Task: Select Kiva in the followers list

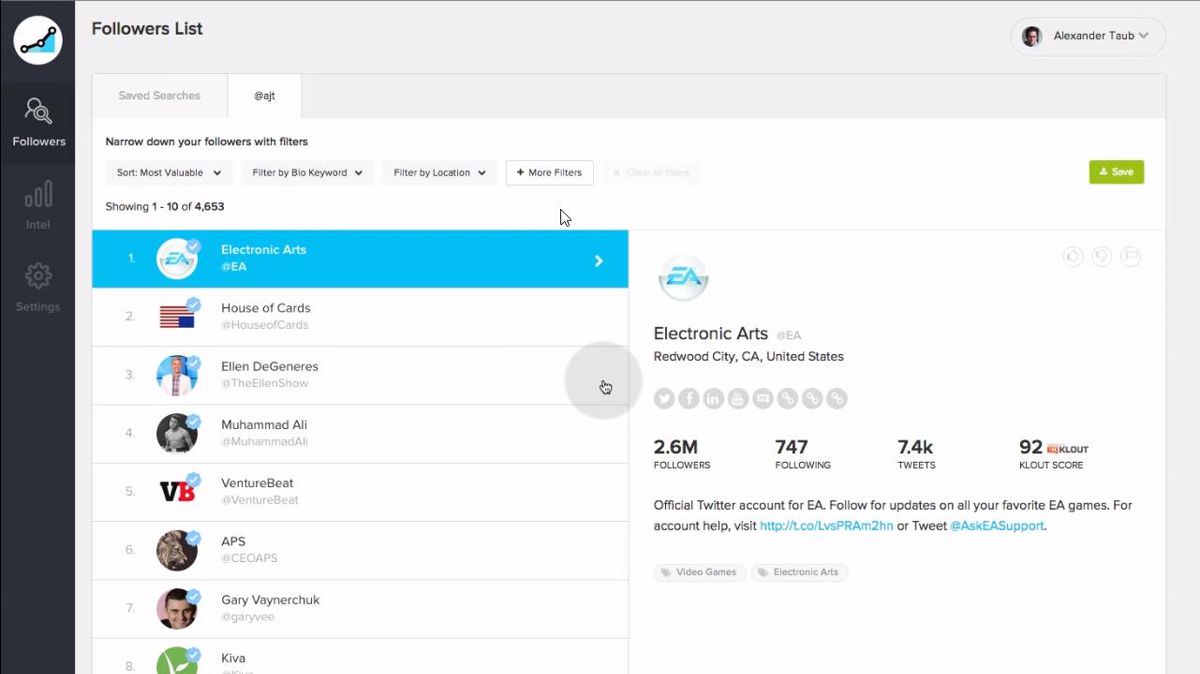Action: [360, 656]
